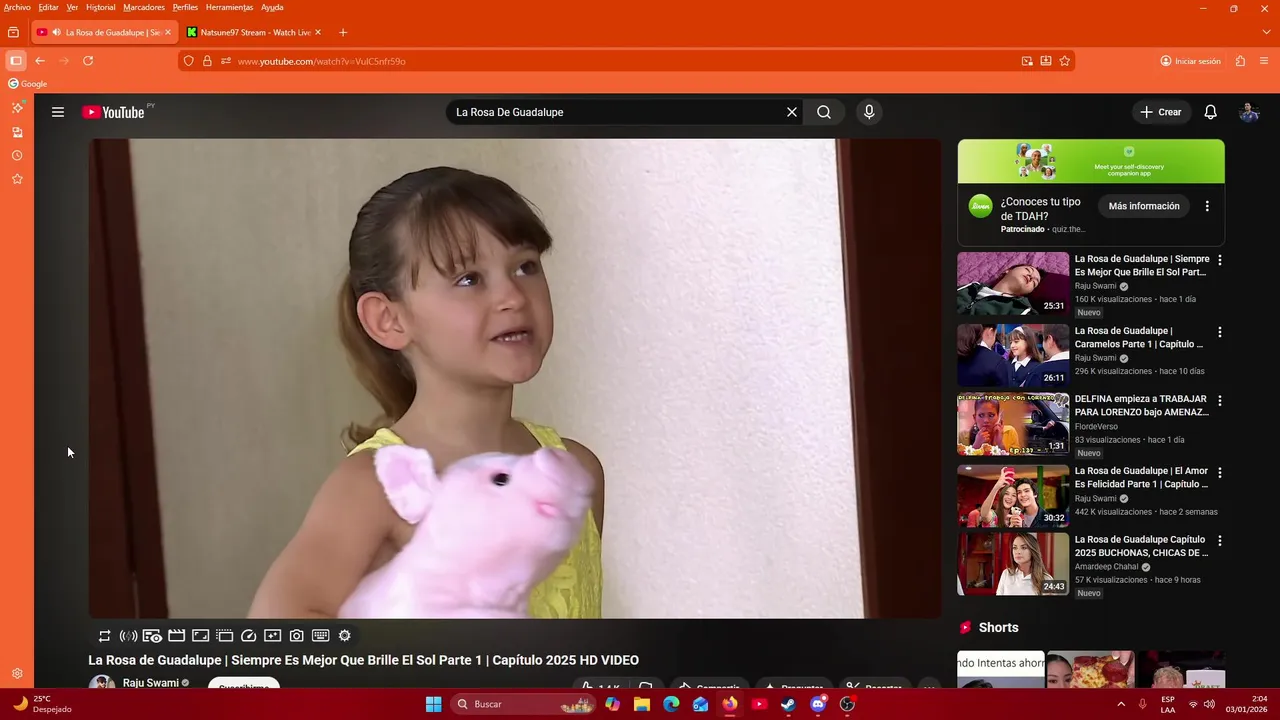1280x720 pixels.
Task: Open the 25:31 suggested video thumbnail
Action: pyautogui.click(x=1013, y=283)
